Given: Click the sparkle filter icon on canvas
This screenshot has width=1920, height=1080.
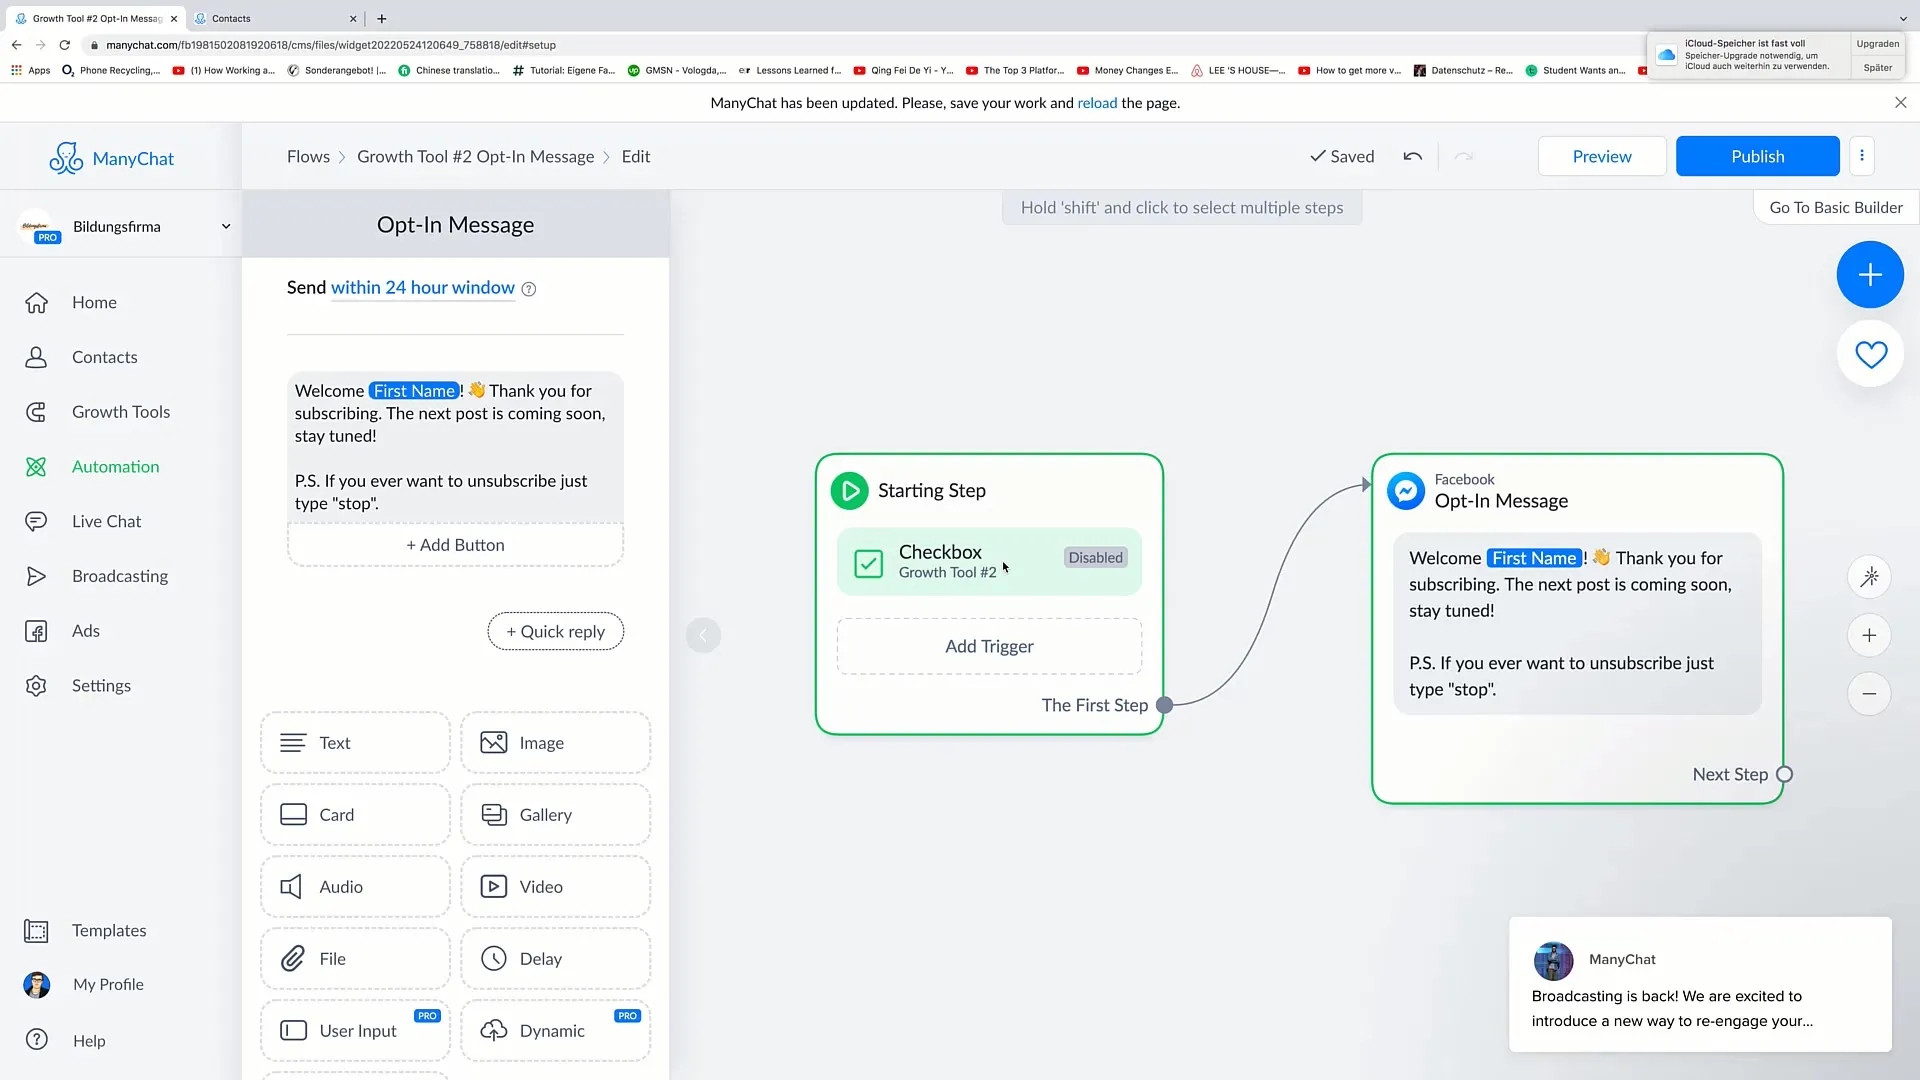Looking at the screenshot, I should pyautogui.click(x=1870, y=576).
